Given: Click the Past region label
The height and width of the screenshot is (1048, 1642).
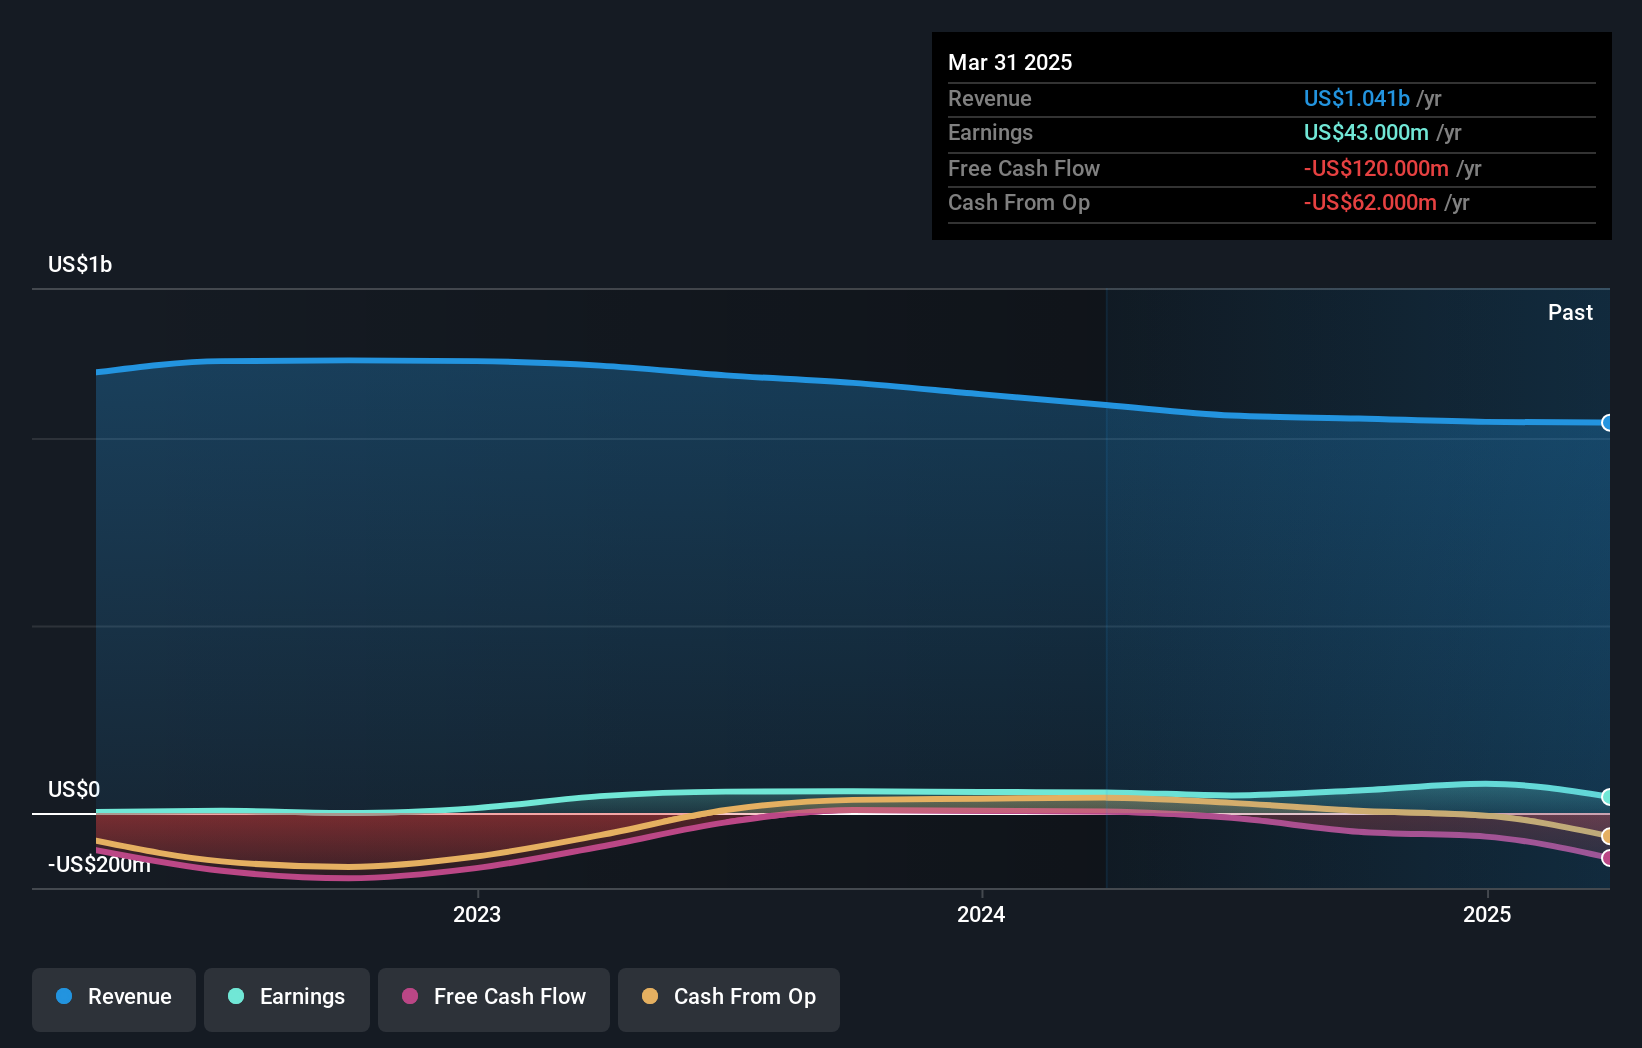Looking at the screenshot, I should tap(1570, 312).
